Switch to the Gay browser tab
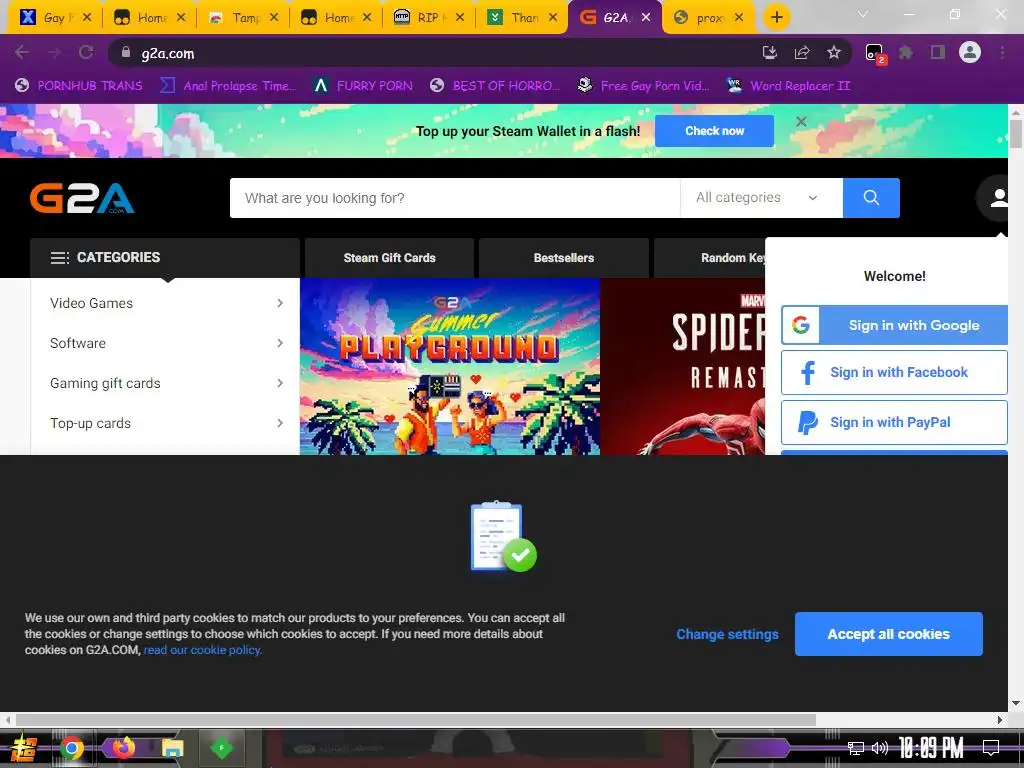 [x=55, y=18]
